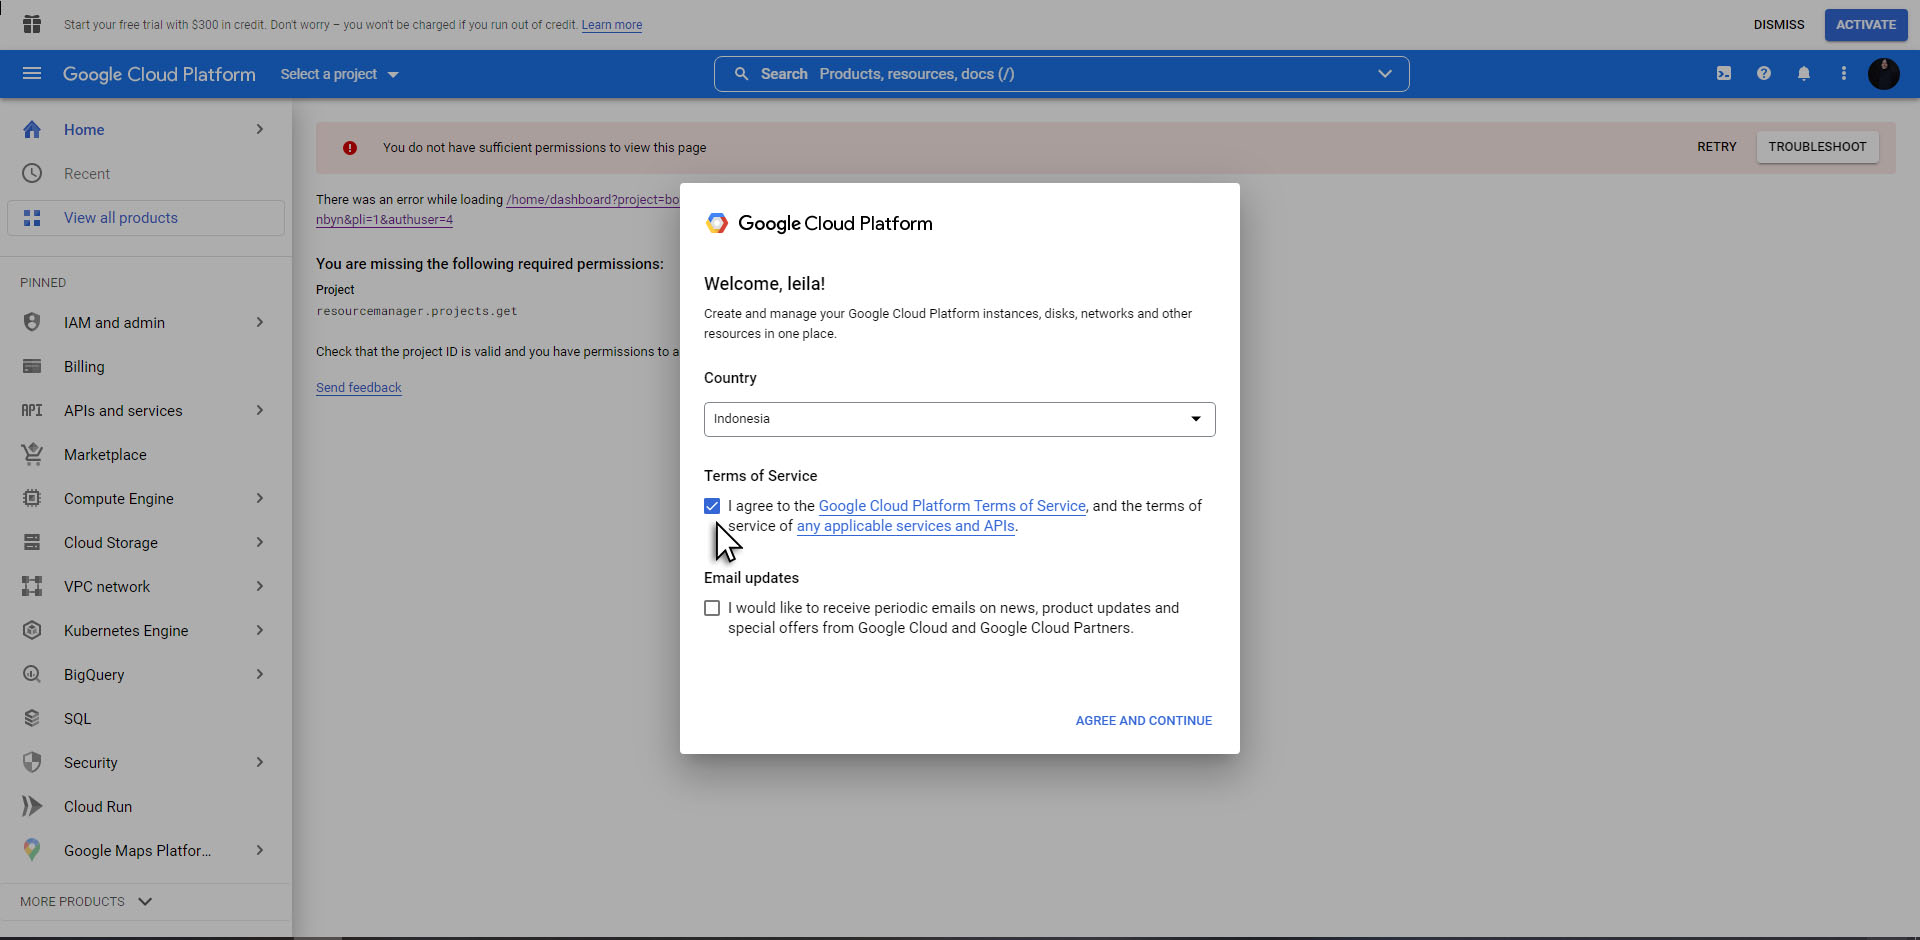Click the Activate free trial button
This screenshot has width=1920, height=940.
point(1865,25)
